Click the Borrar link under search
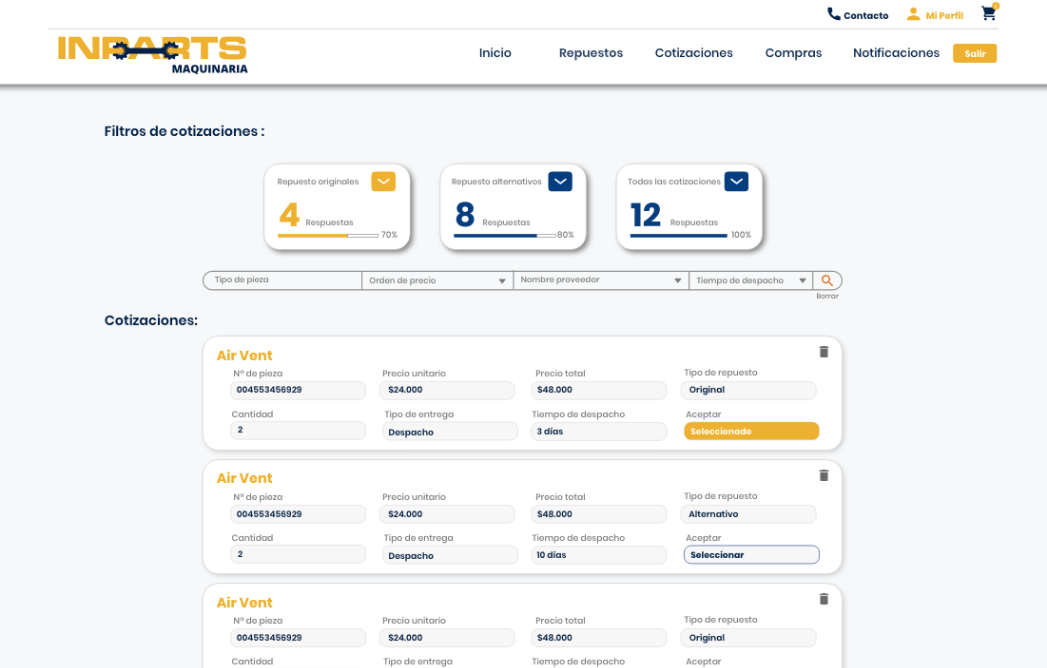The width and height of the screenshot is (1047, 668). coord(827,296)
